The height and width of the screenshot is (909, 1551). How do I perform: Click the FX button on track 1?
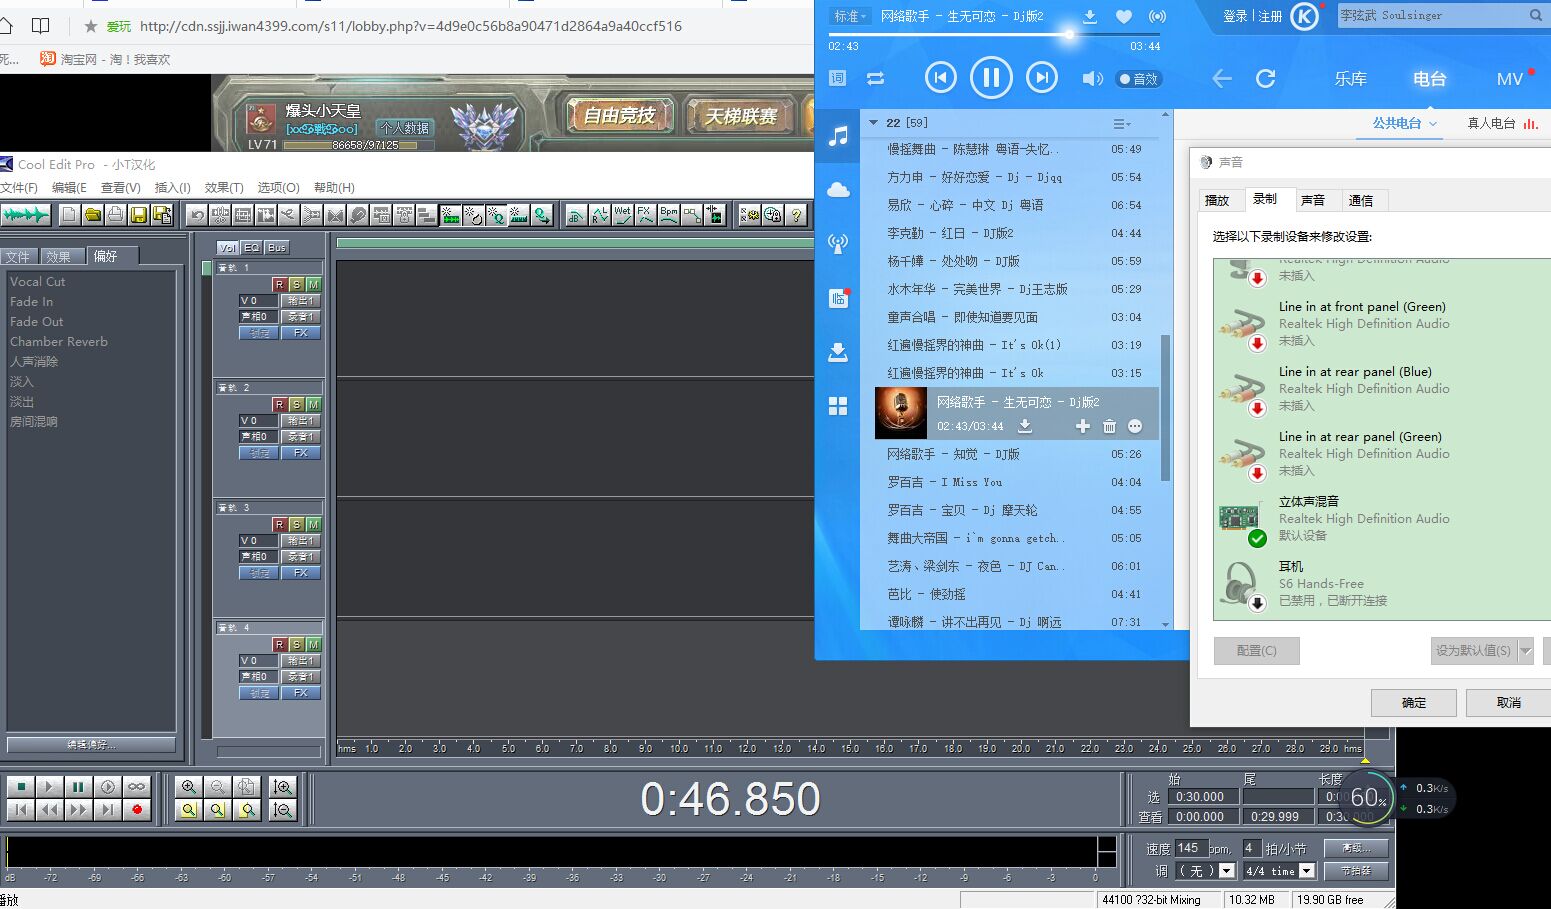300,333
